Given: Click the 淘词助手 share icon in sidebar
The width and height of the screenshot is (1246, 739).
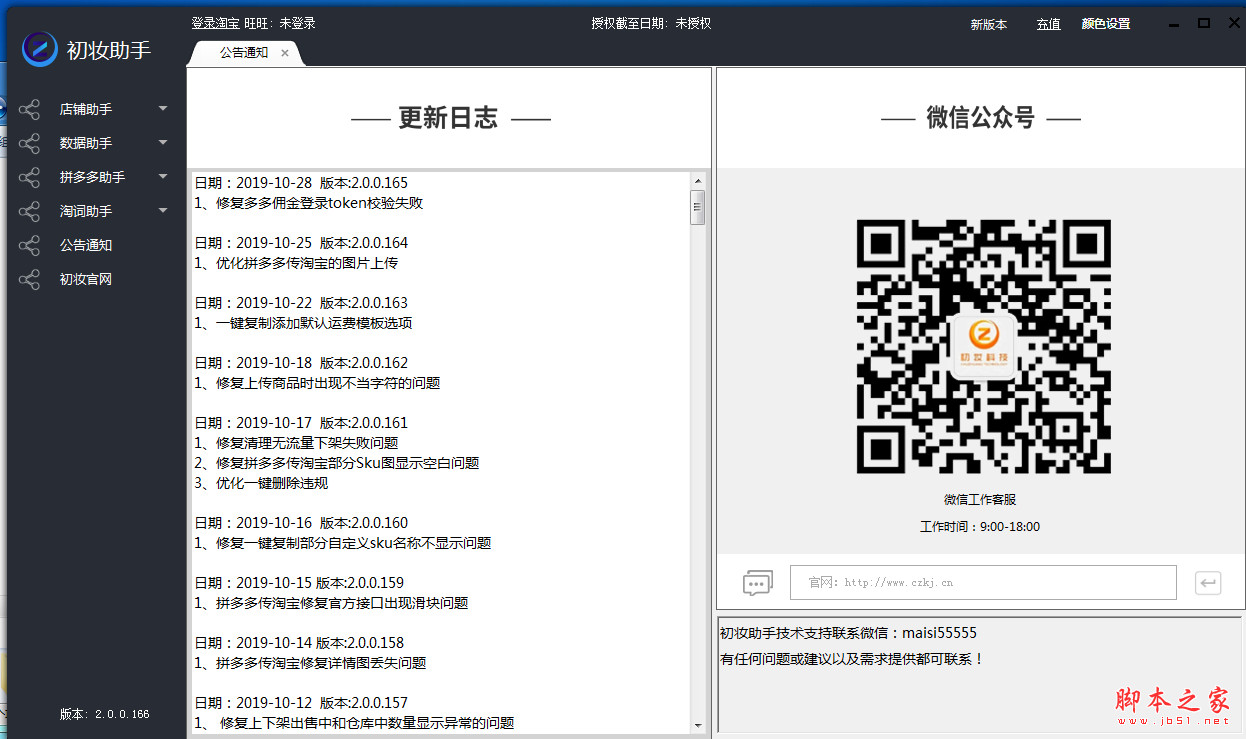Looking at the screenshot, I should point(30,211).
